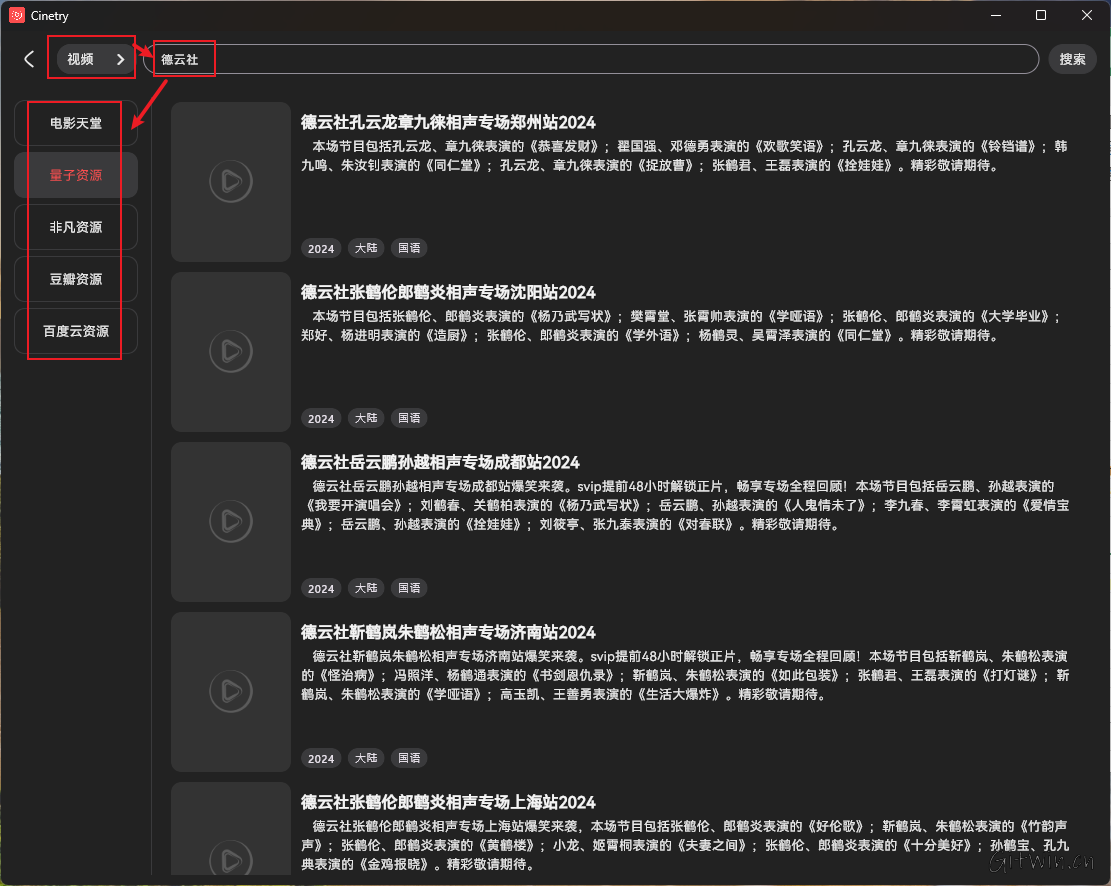Viewport: 1111px width, 886px height.
Task: Open title 德云社岳云鹏孙越相声专场成都站2024
Action: coord(440,462)
